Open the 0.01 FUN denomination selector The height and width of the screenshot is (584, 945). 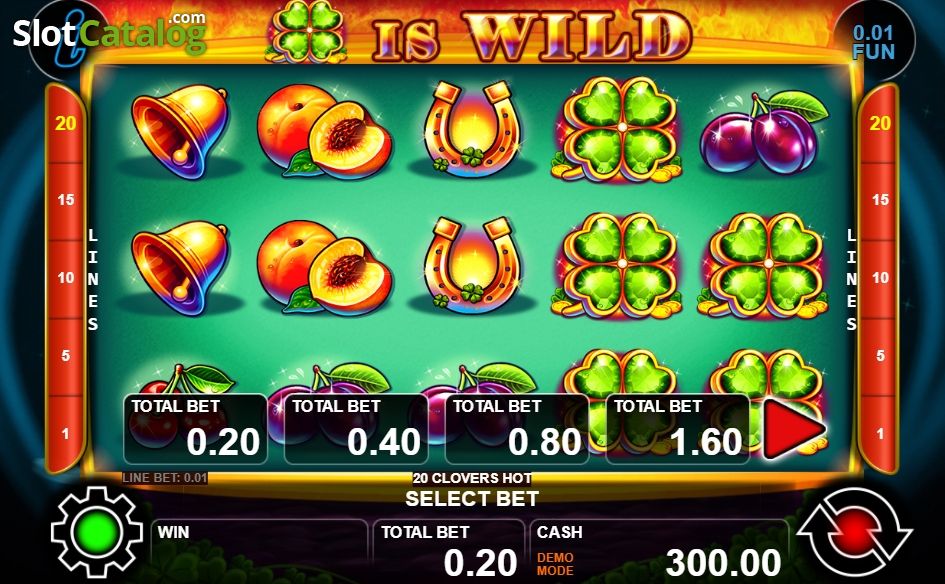(873, 42)
